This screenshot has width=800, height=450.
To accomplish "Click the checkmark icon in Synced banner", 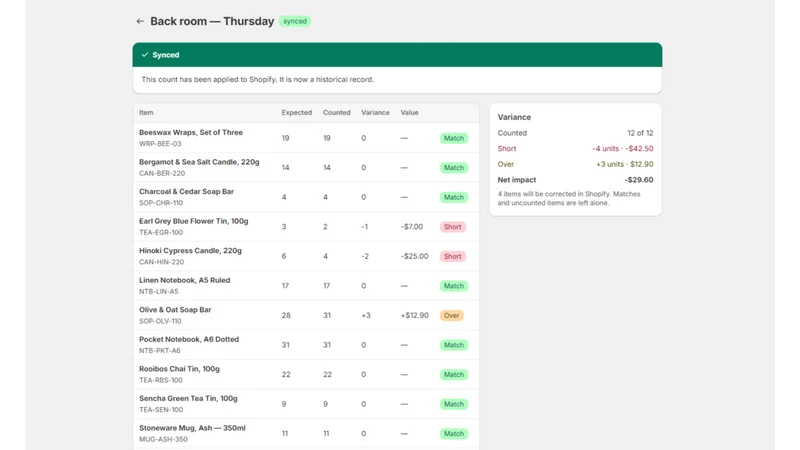I will pos(145,55).
